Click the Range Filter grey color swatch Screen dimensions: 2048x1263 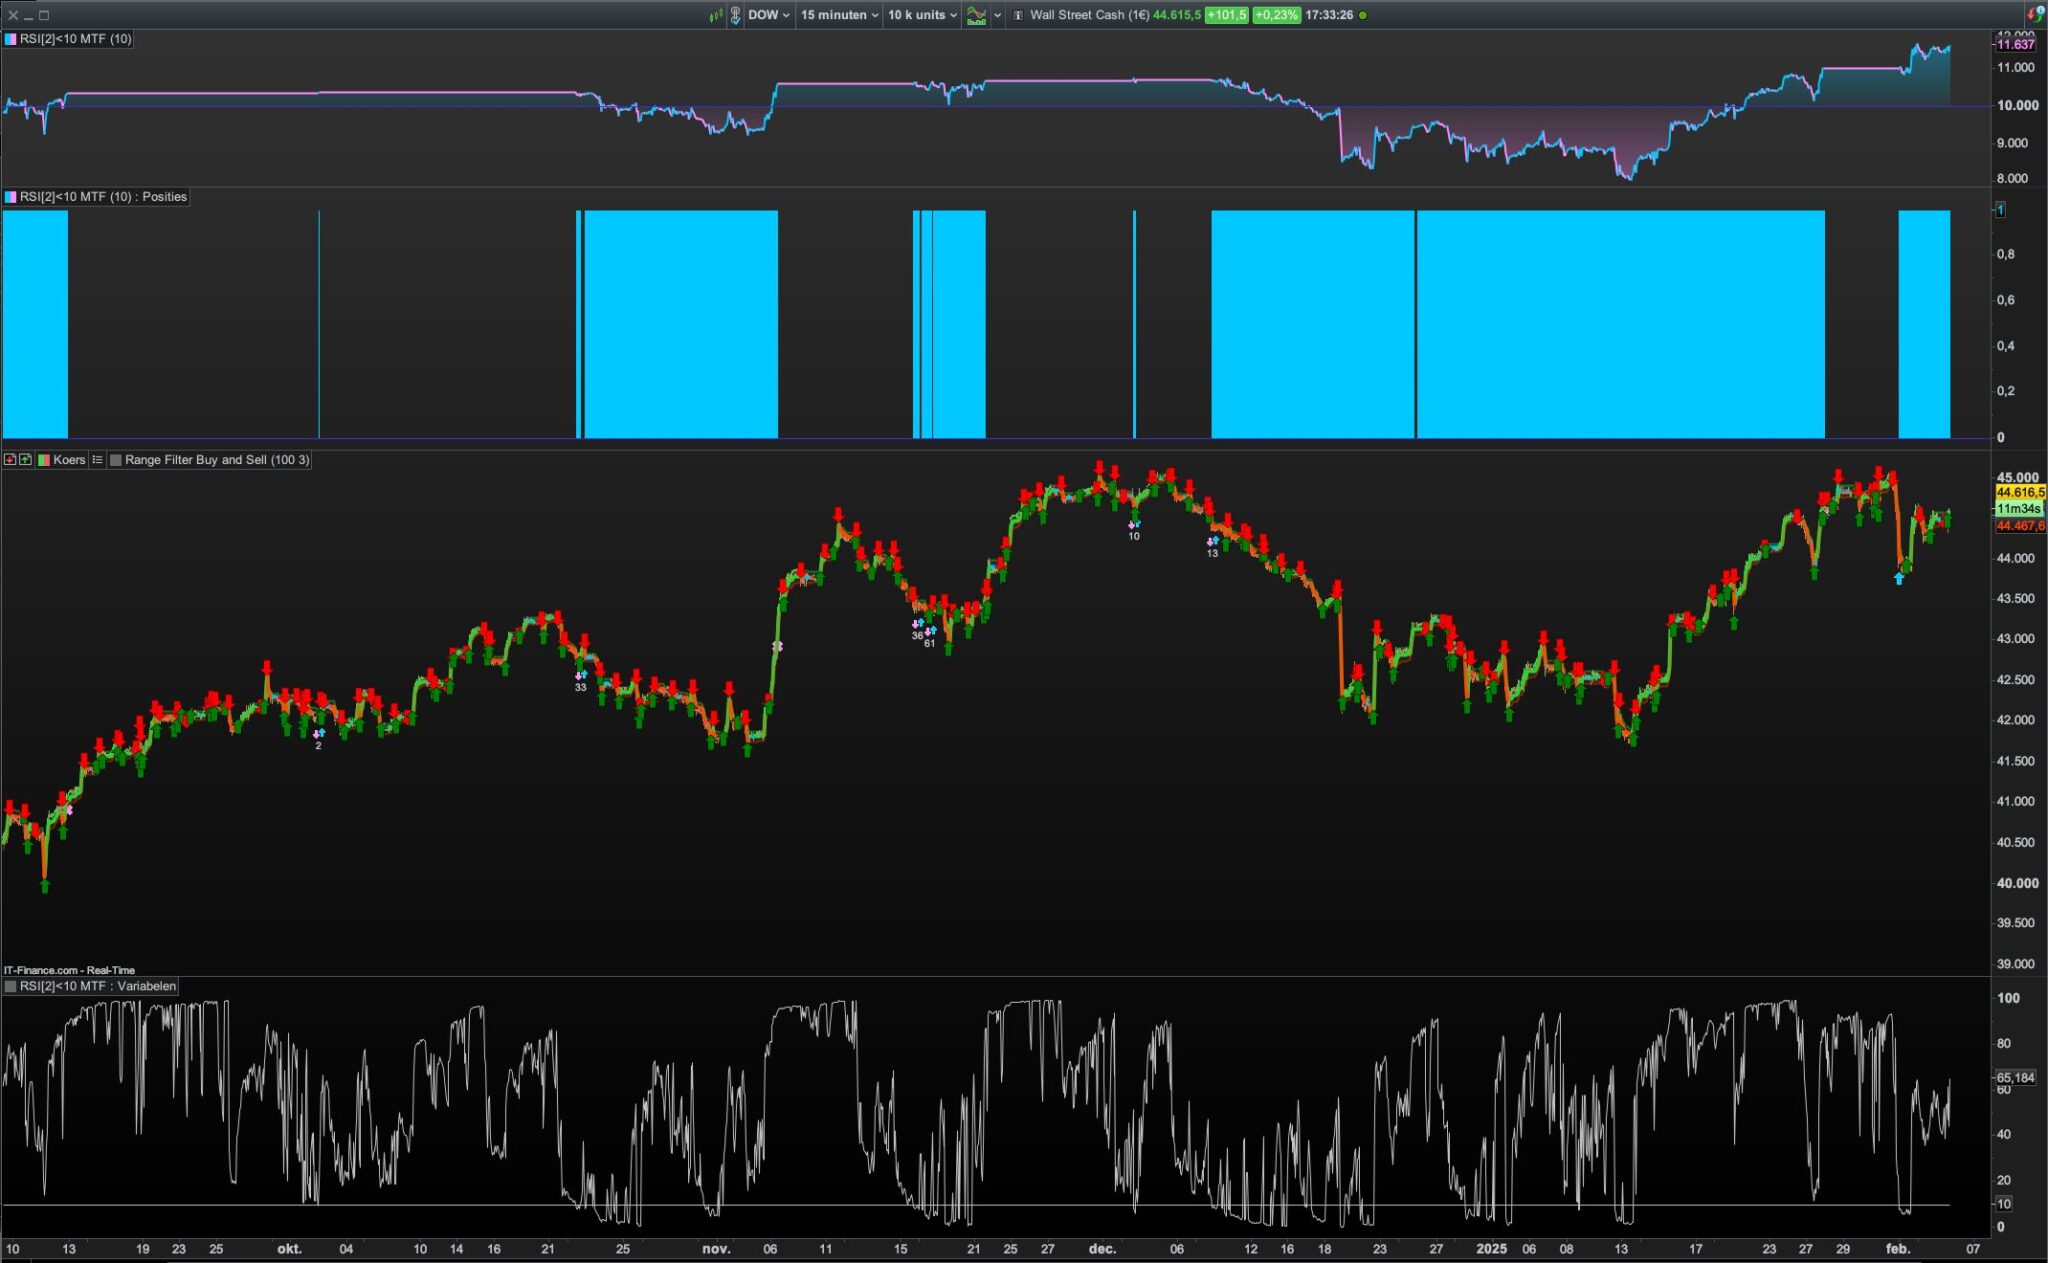pos(116,460)
